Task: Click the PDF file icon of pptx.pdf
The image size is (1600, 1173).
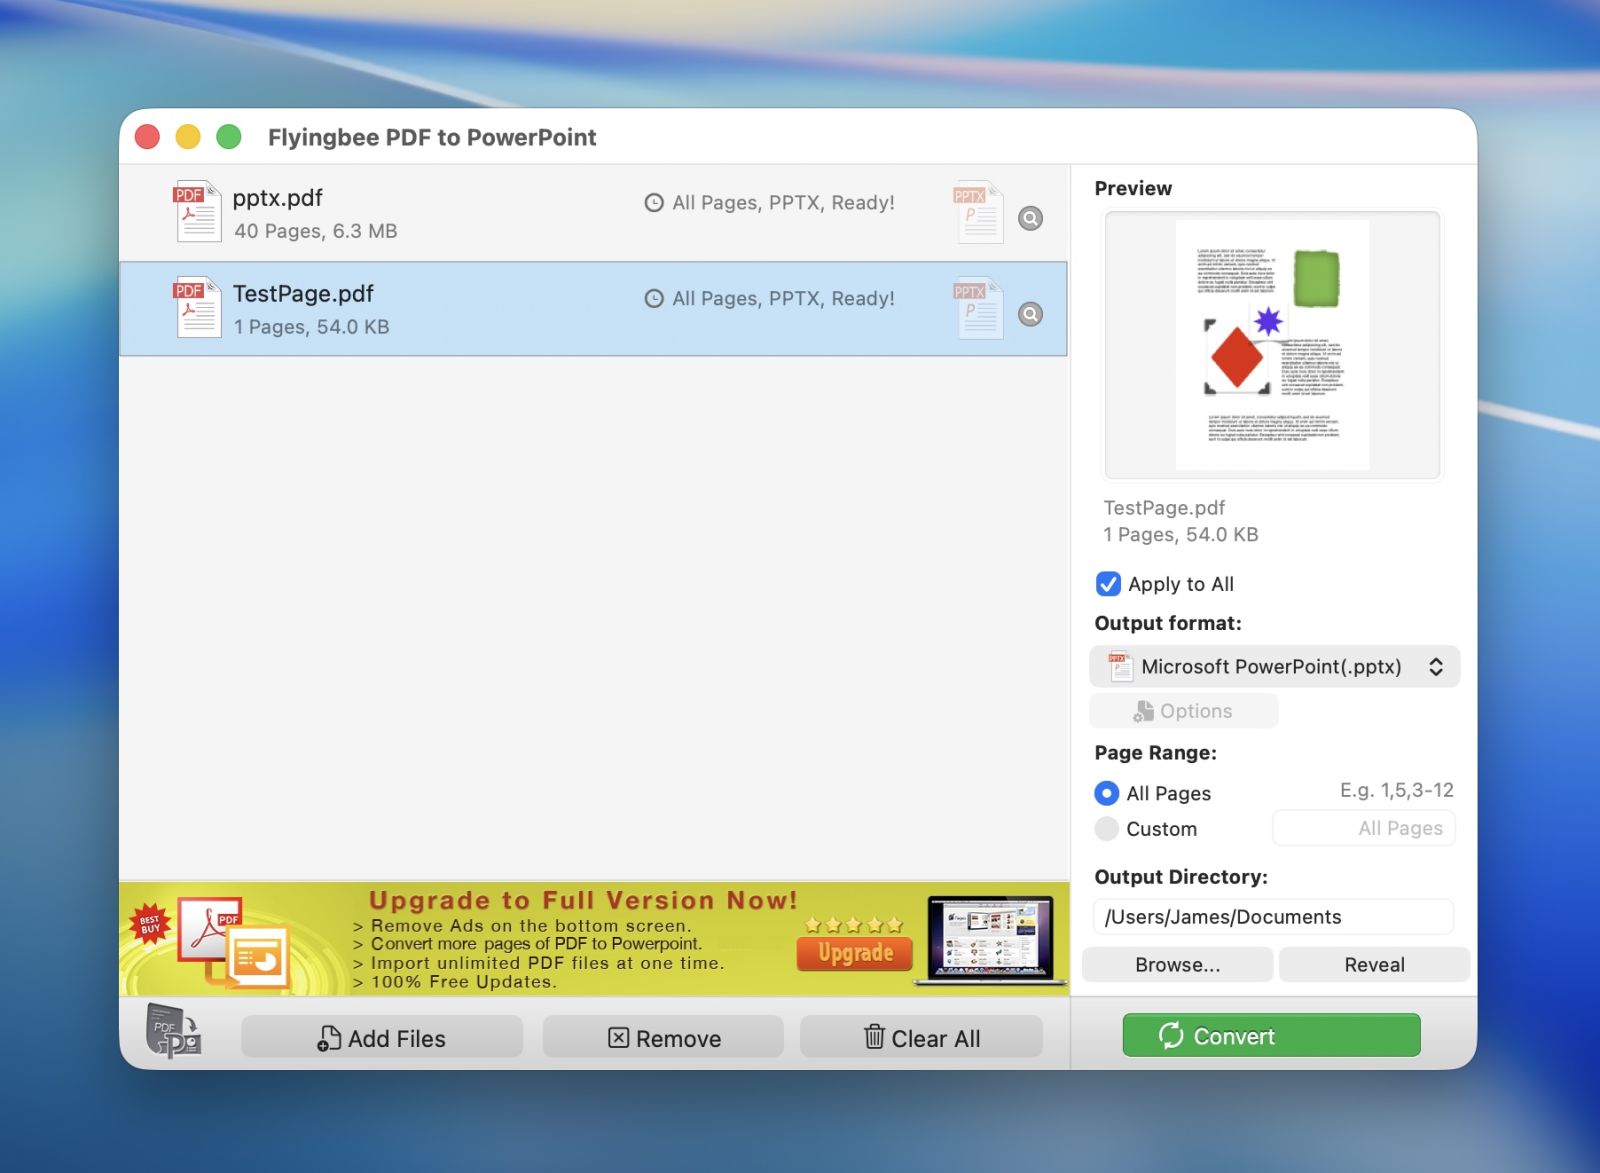Action: tap(197, 212)
